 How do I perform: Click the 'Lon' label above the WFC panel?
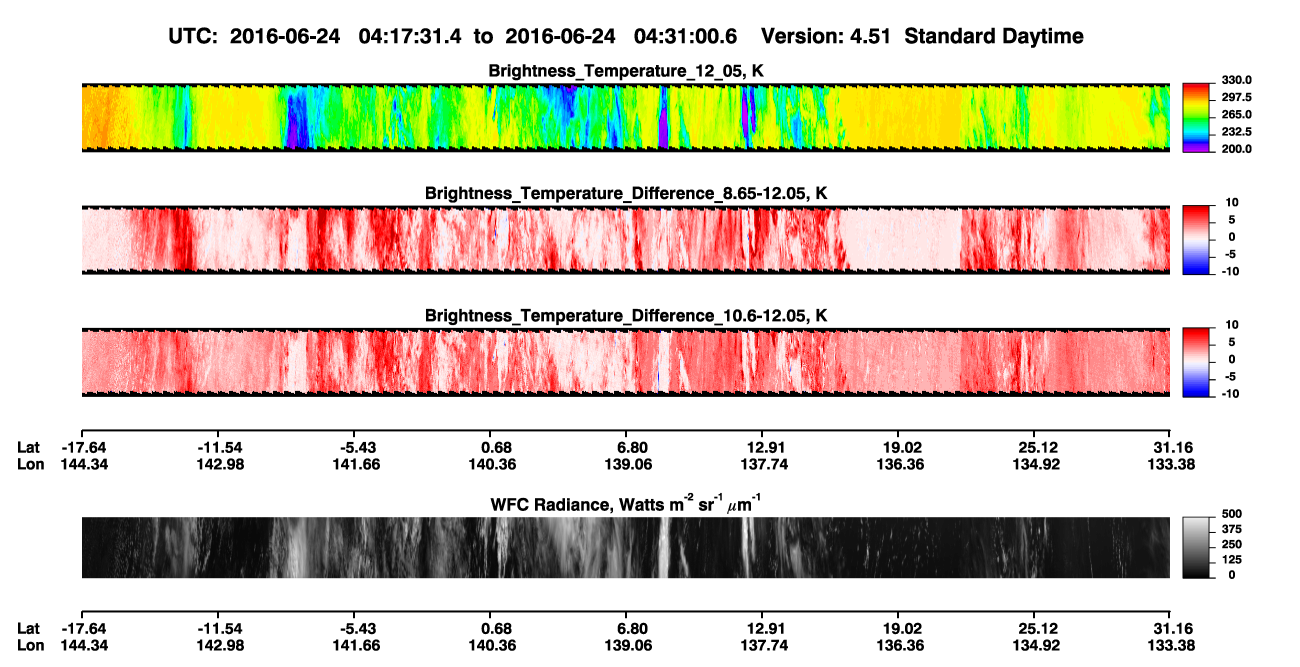pyautogui.click(x=30, y=464)
